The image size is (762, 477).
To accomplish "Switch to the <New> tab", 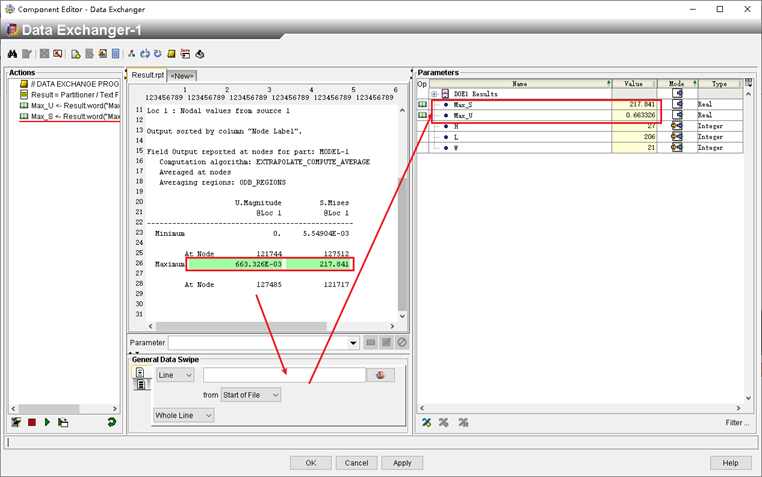I will coord(182,75).
